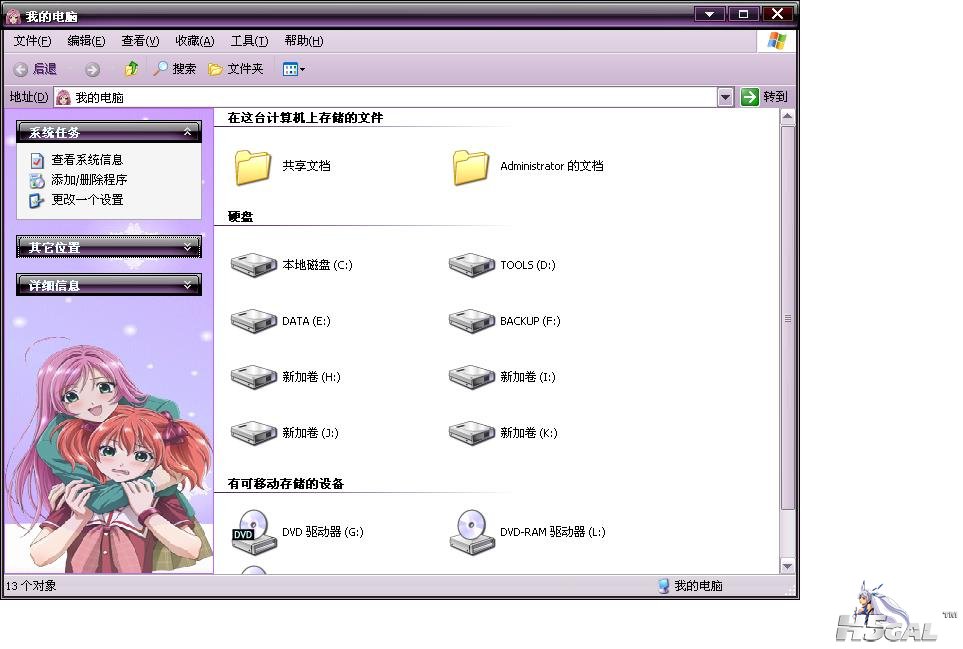Select the DVD-RAM 驱动器 (L:) icon
This screenshot has height=649, width=963.
[x=471, y=532]
